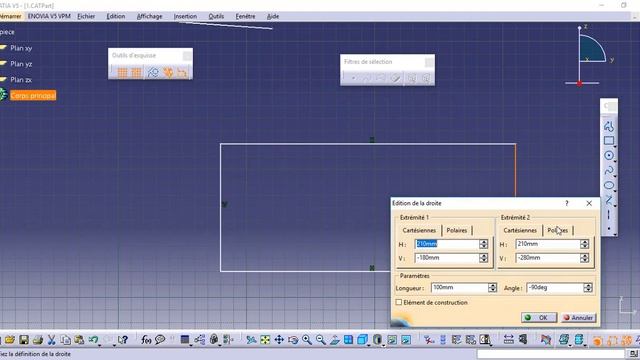
Task: Click the Angle value spinner
Action: click(x=588, y=288)
